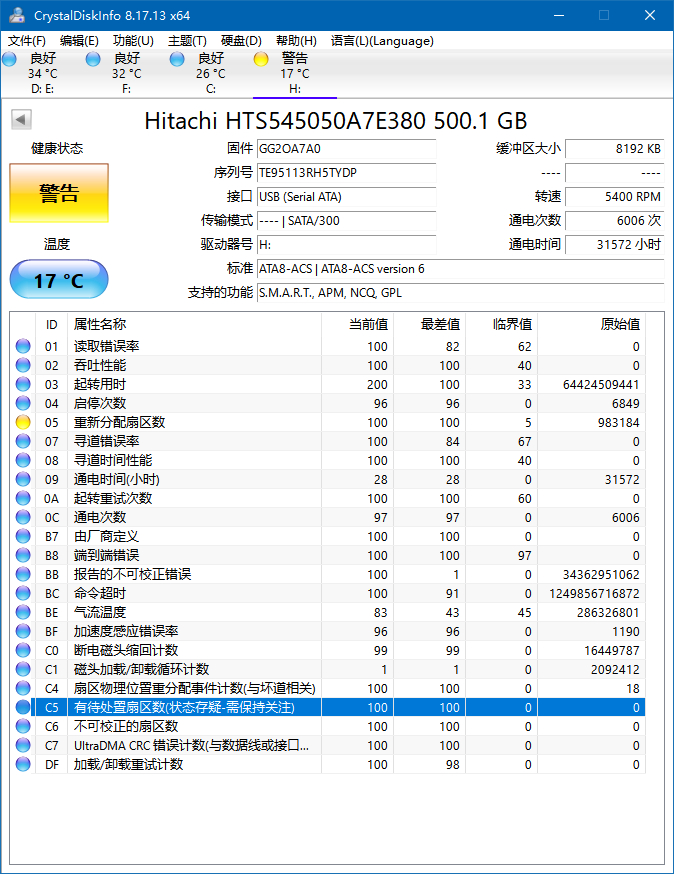
Task: Select the 重新分配扇区数 attribute name
Action: (119, 422)
